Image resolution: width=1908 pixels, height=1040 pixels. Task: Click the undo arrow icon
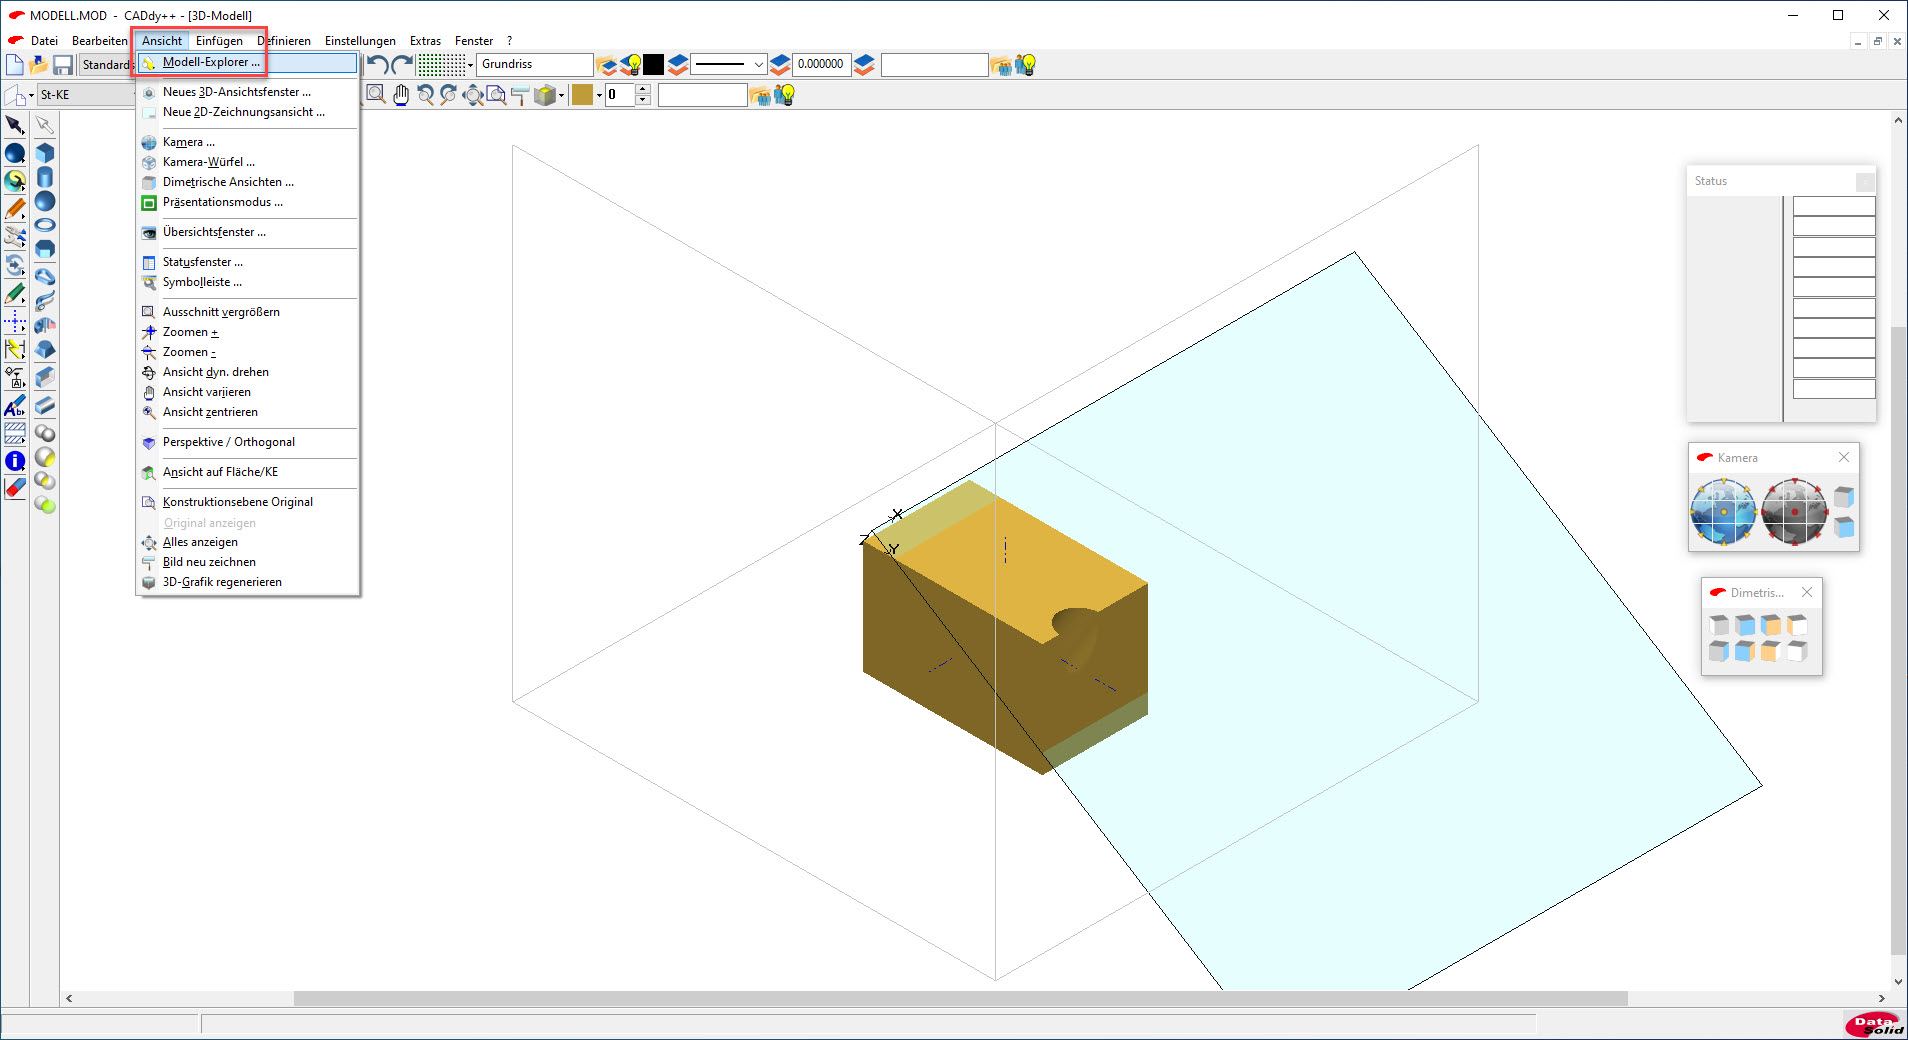(x=377, y=65)
